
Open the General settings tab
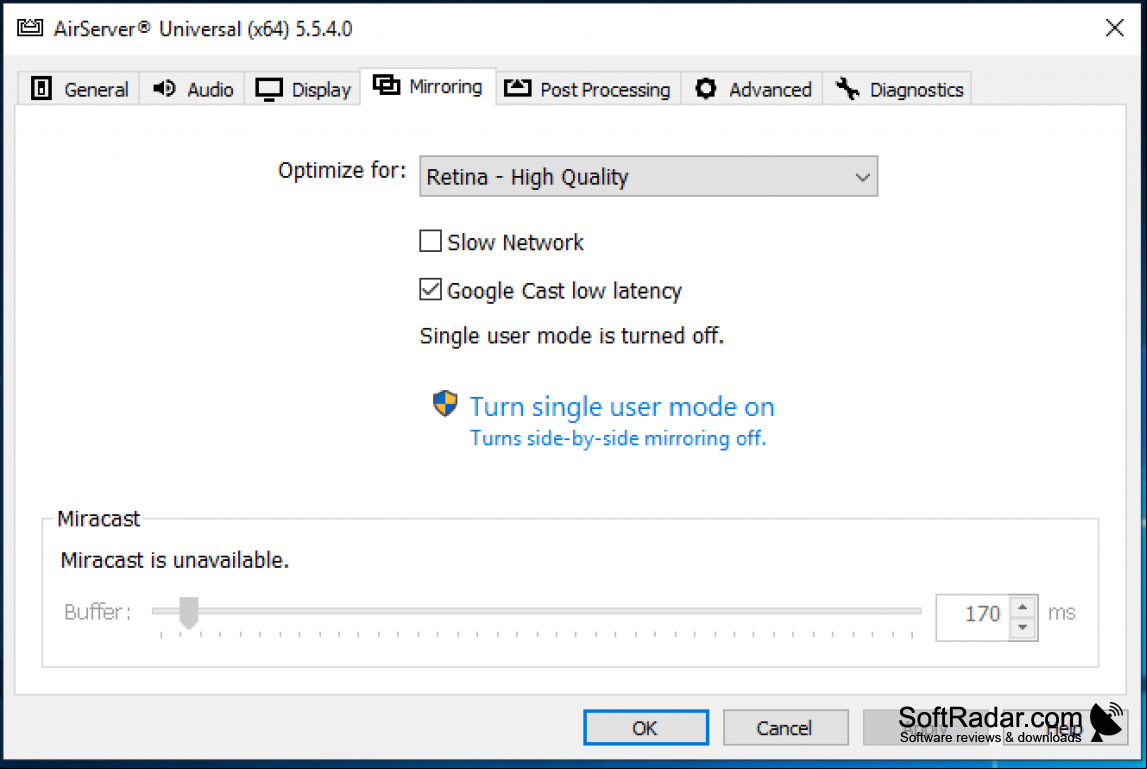pyautogui.click(x=79, y=89)
